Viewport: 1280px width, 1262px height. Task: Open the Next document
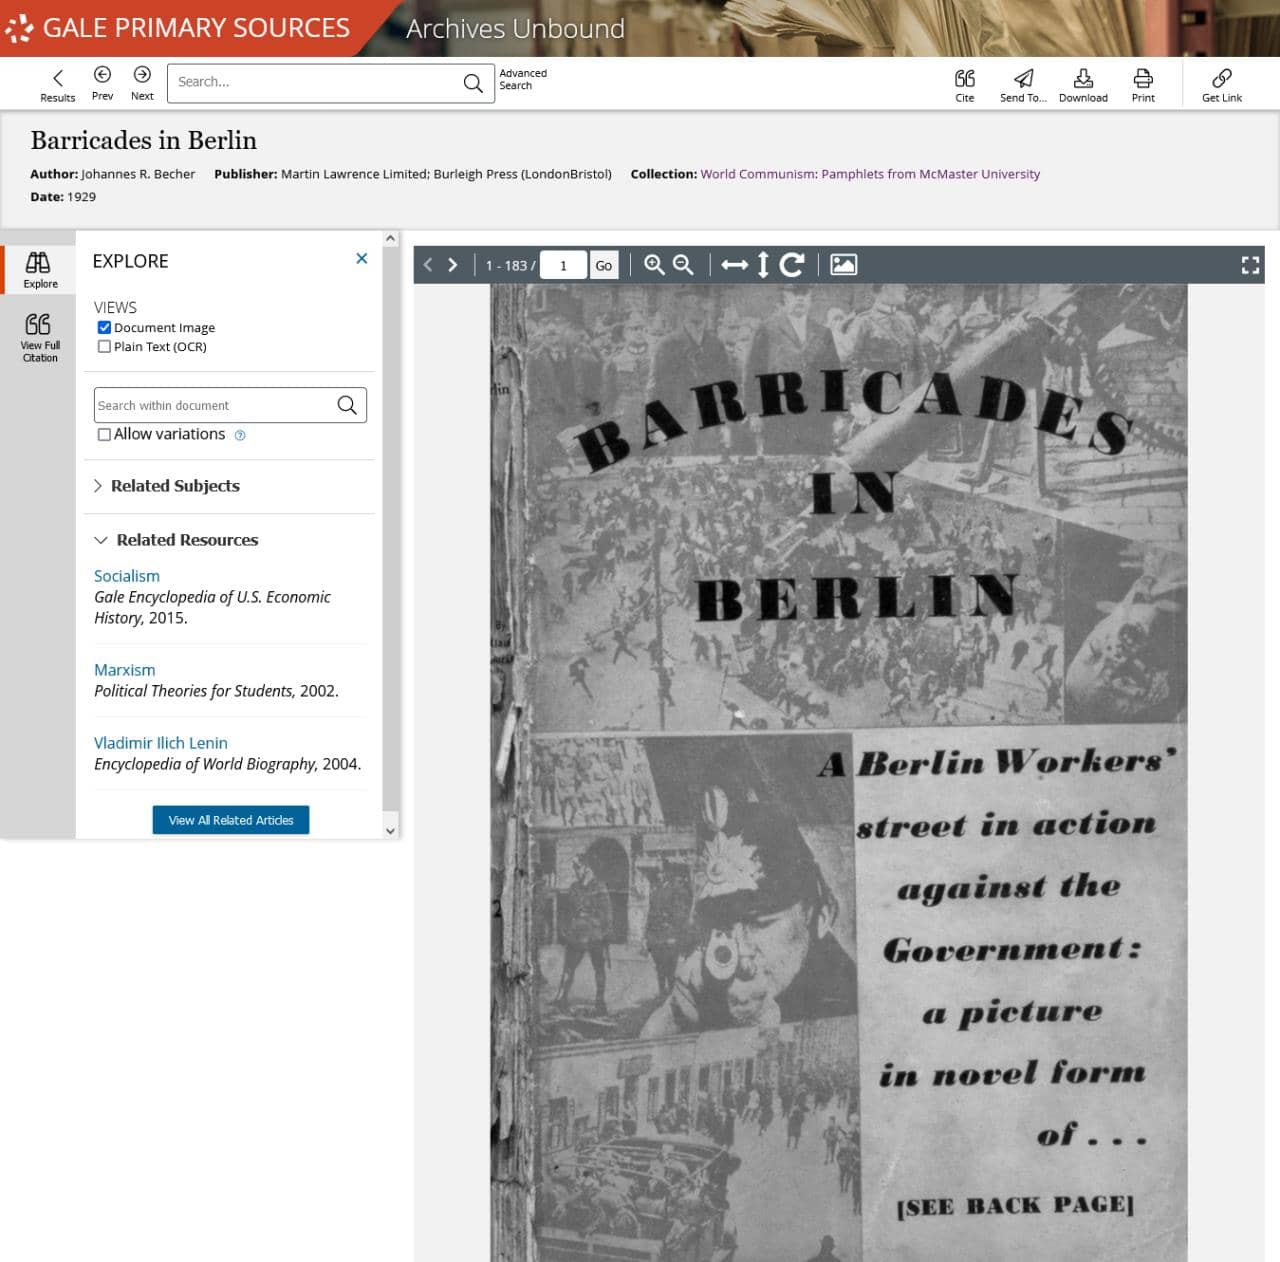[142, 83]
